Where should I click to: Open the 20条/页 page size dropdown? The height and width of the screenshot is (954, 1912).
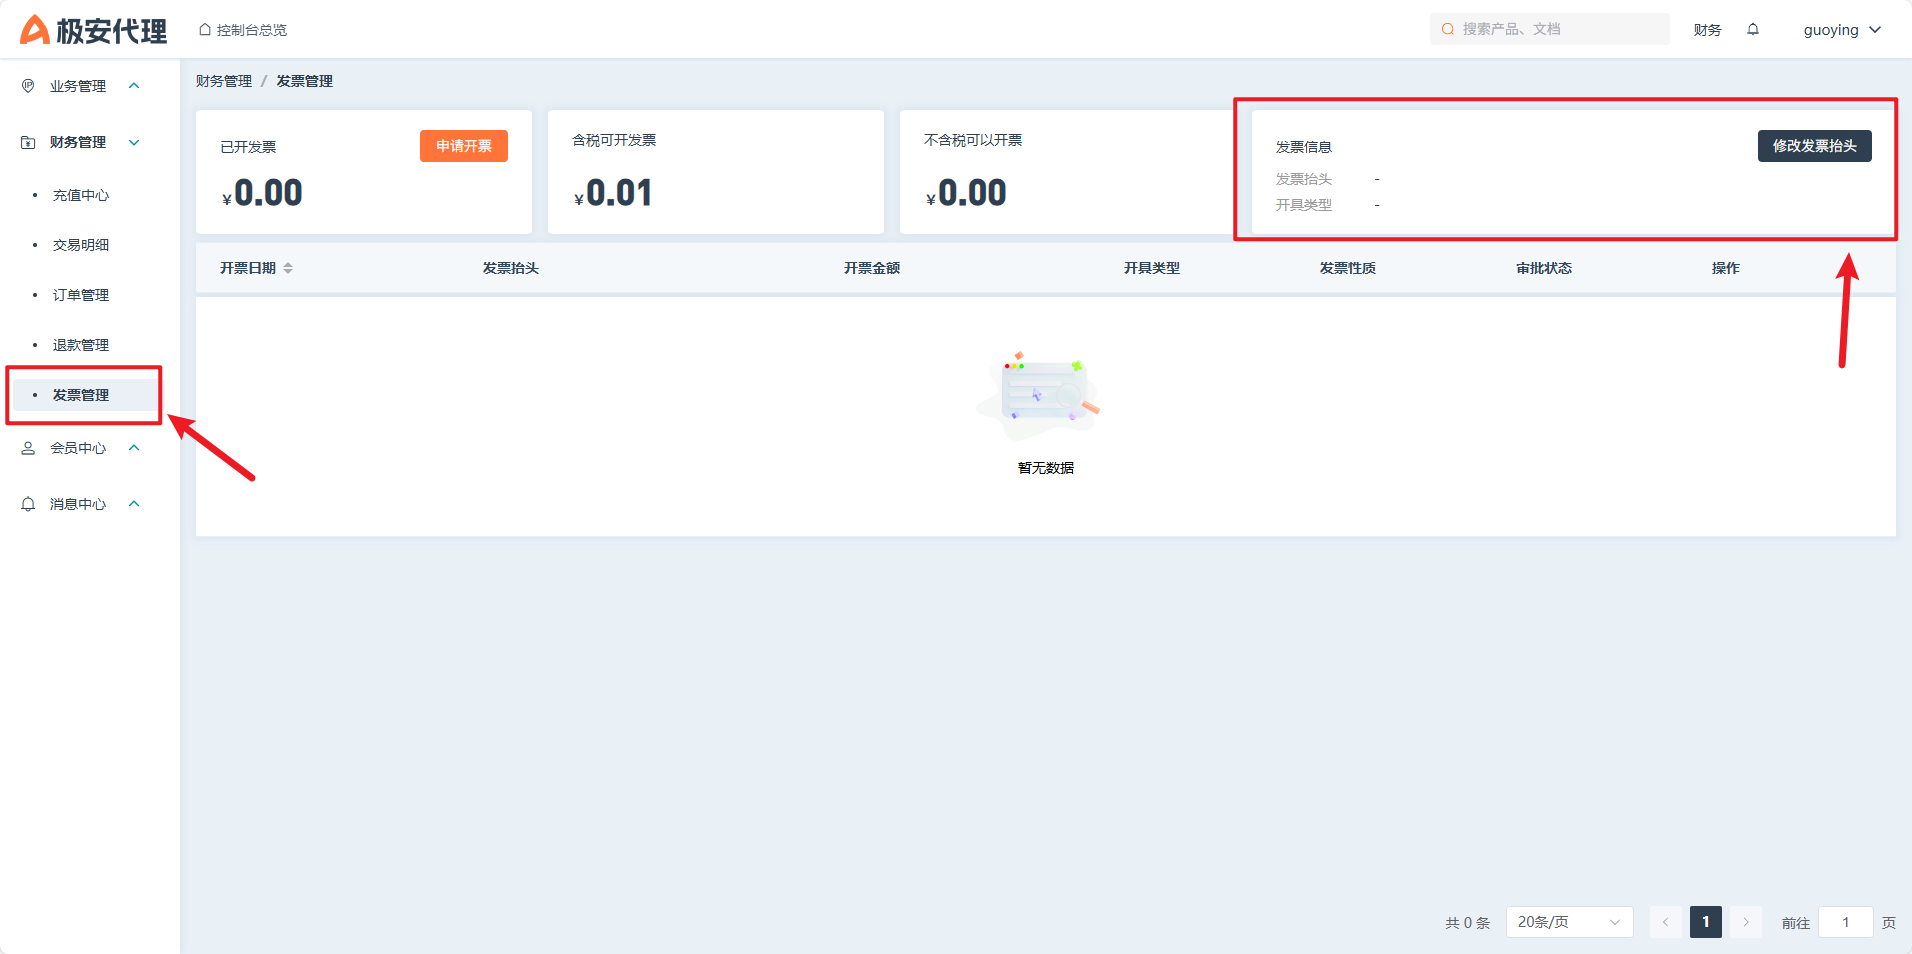pos(1568,922)
